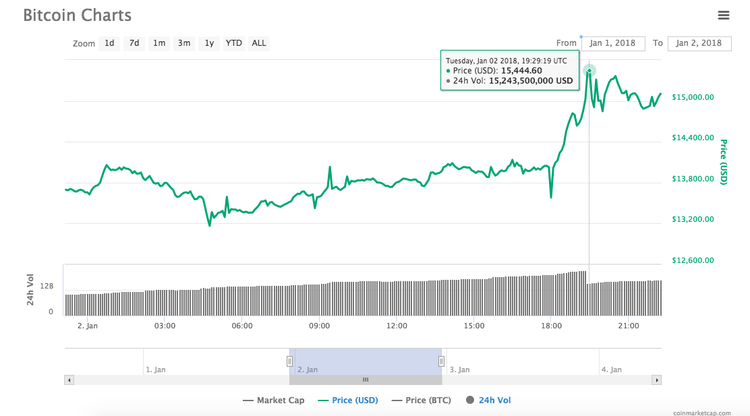Set zoom to 1y

click(209, 43)
